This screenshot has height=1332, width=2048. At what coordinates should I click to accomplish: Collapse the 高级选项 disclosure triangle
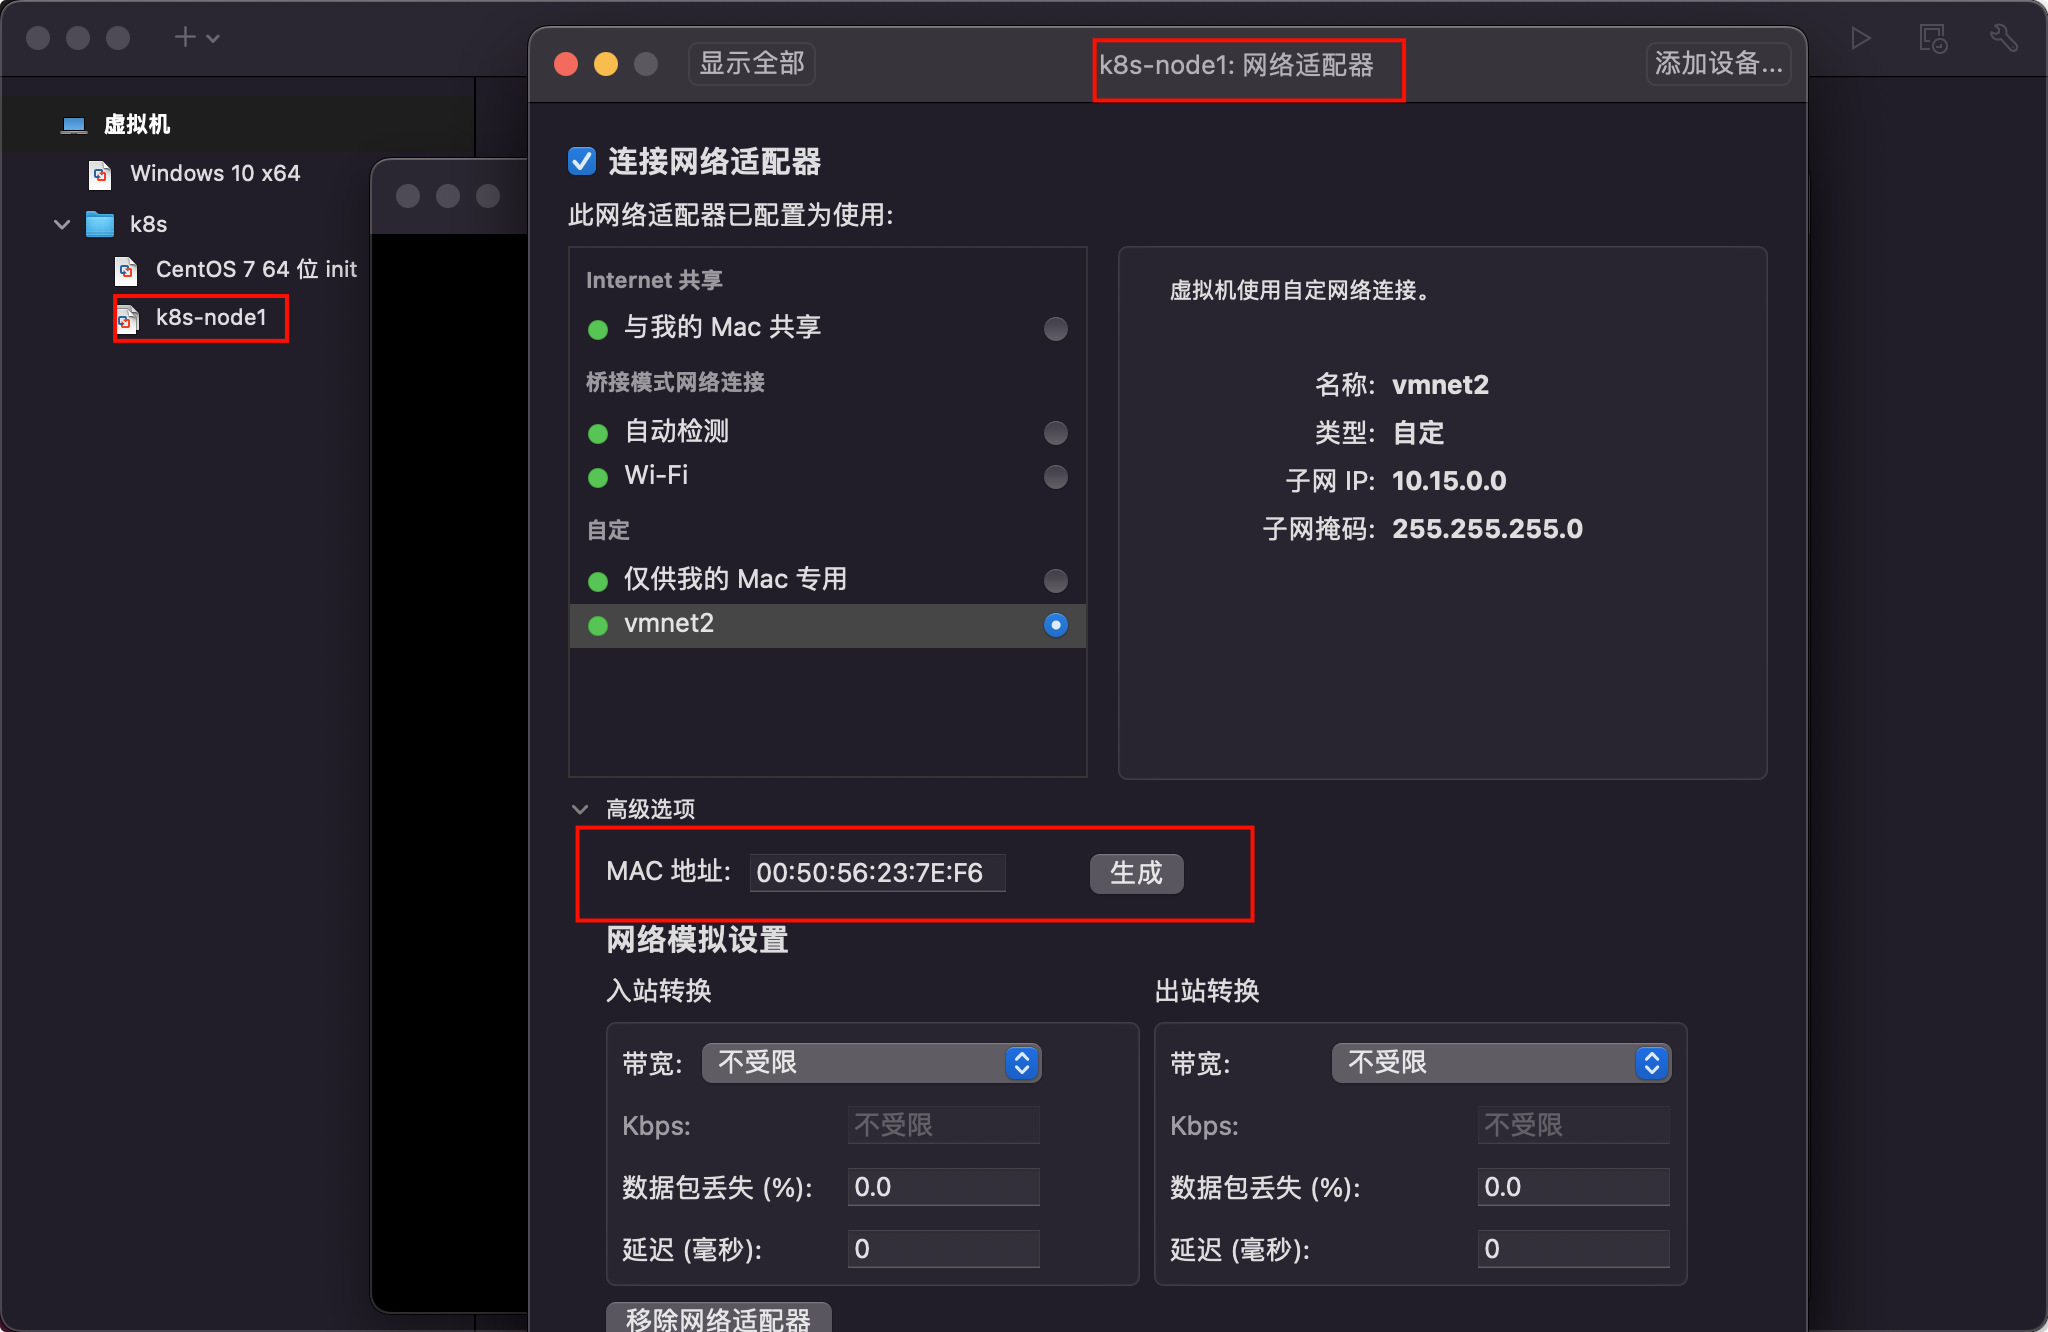tap(580, 809)
